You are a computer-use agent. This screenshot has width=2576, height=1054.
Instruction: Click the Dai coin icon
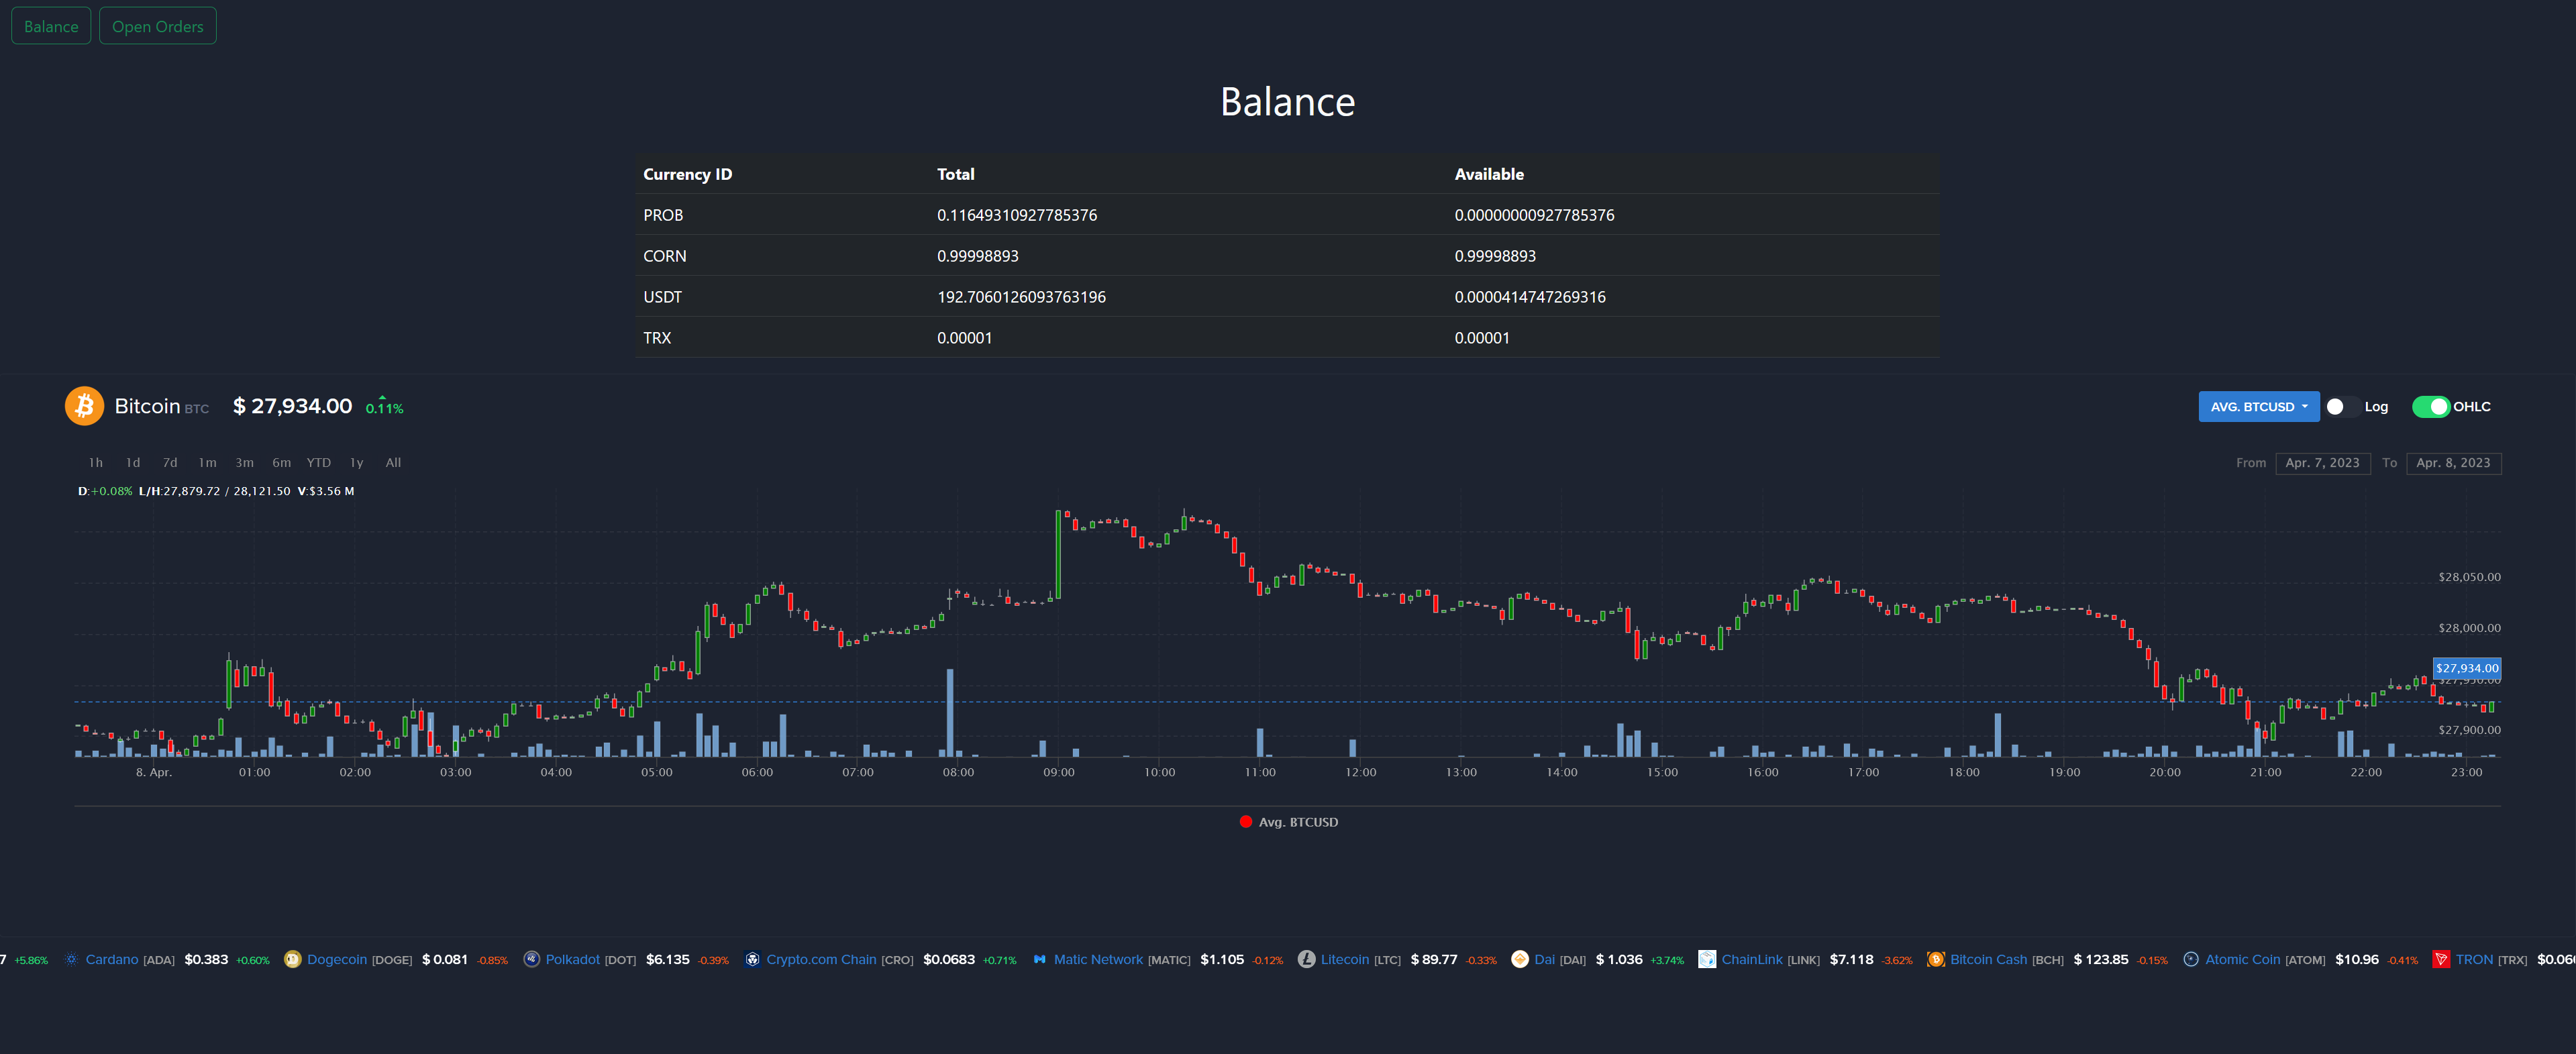point(1520,959)
